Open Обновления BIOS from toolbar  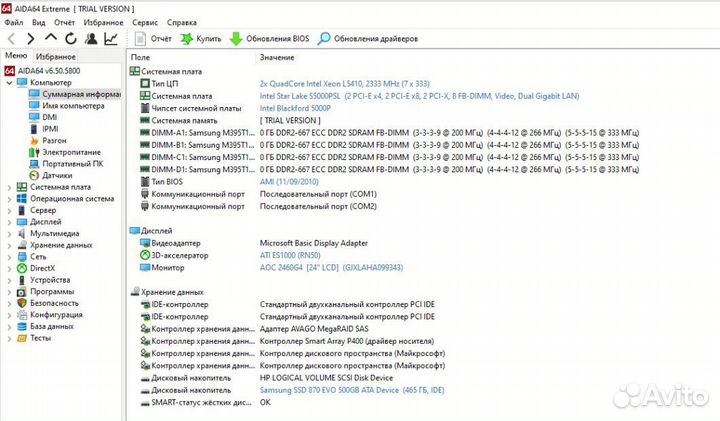pos(270,39)
